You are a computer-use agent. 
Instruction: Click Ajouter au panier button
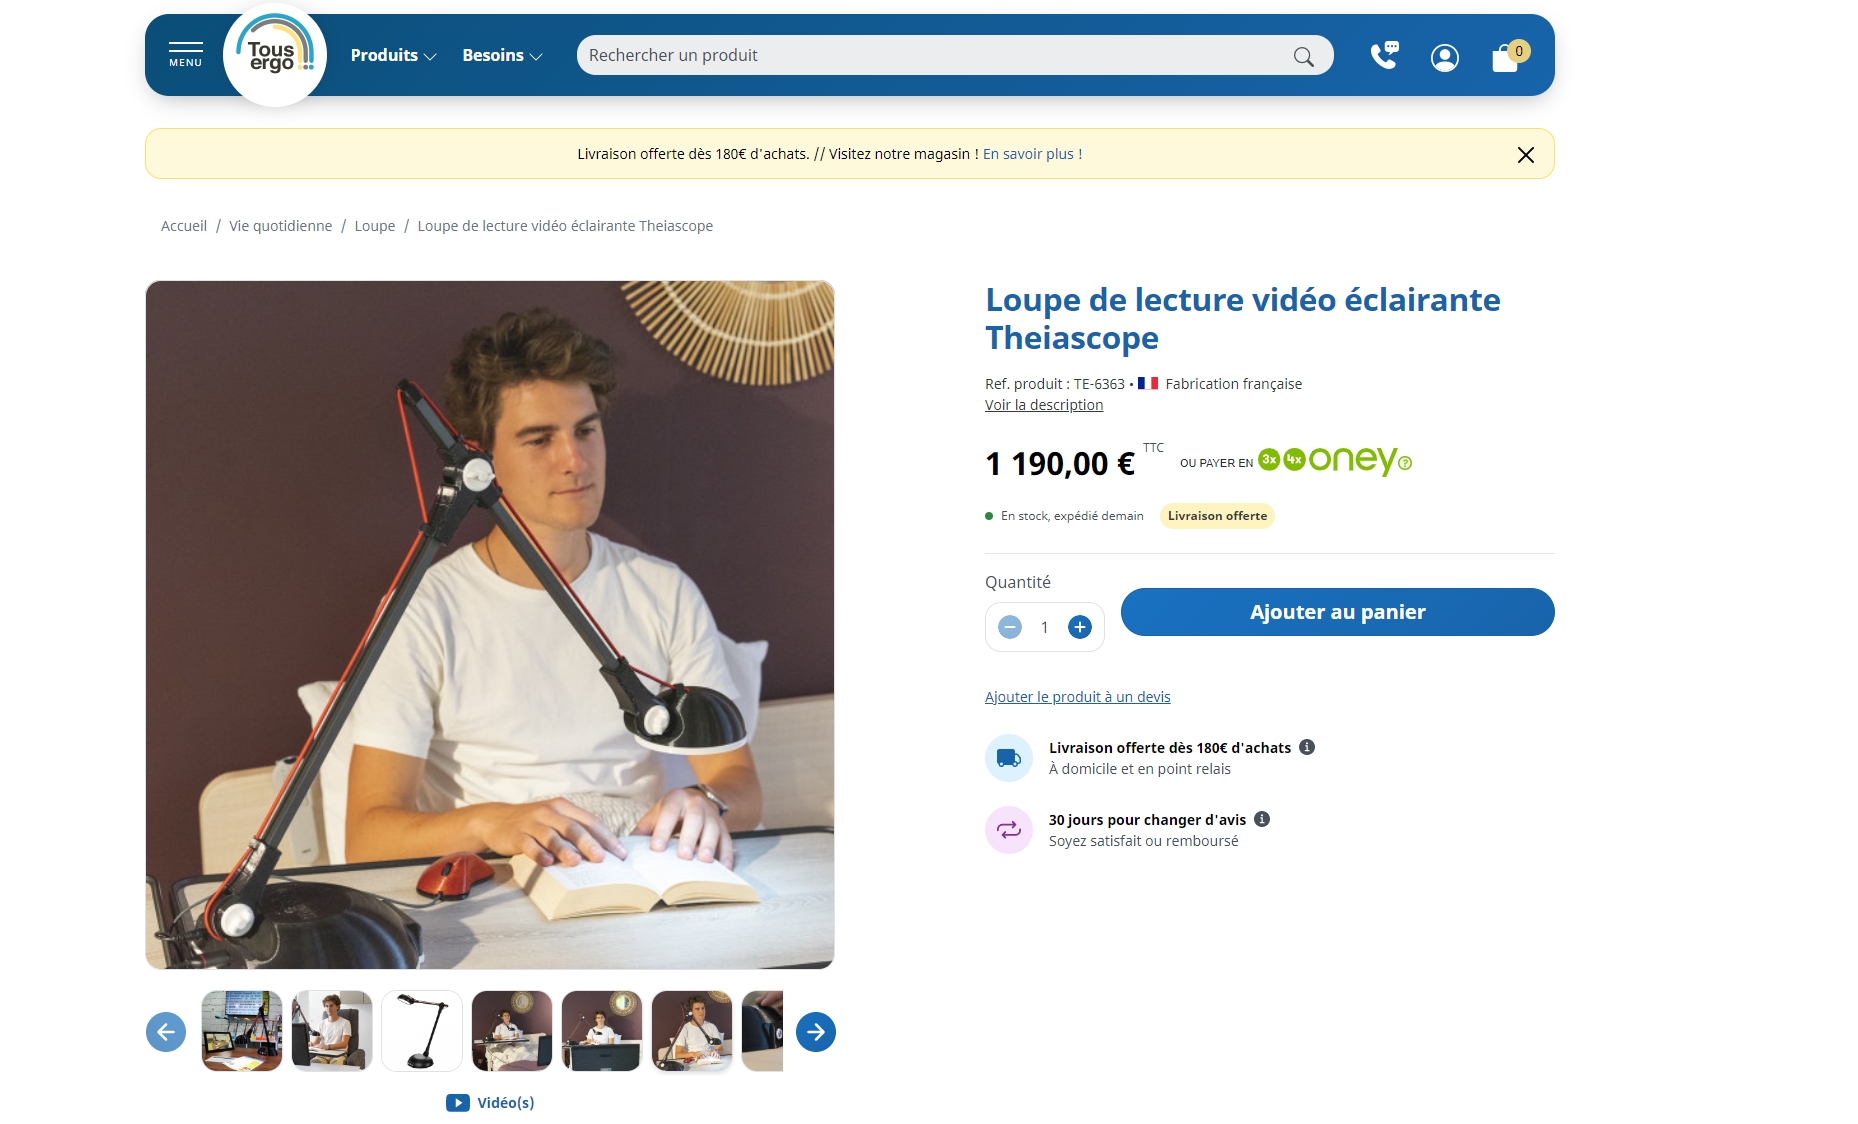(x=1337, y=612)
